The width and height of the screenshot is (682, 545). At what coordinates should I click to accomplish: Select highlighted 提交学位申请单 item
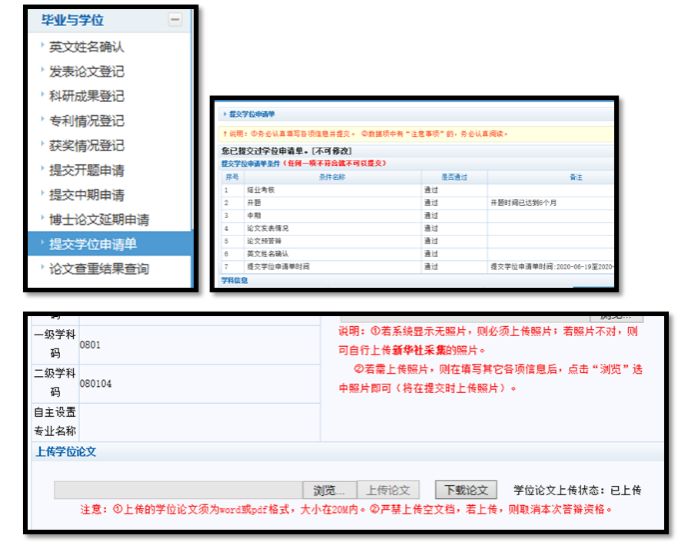(x=93, y=243)
